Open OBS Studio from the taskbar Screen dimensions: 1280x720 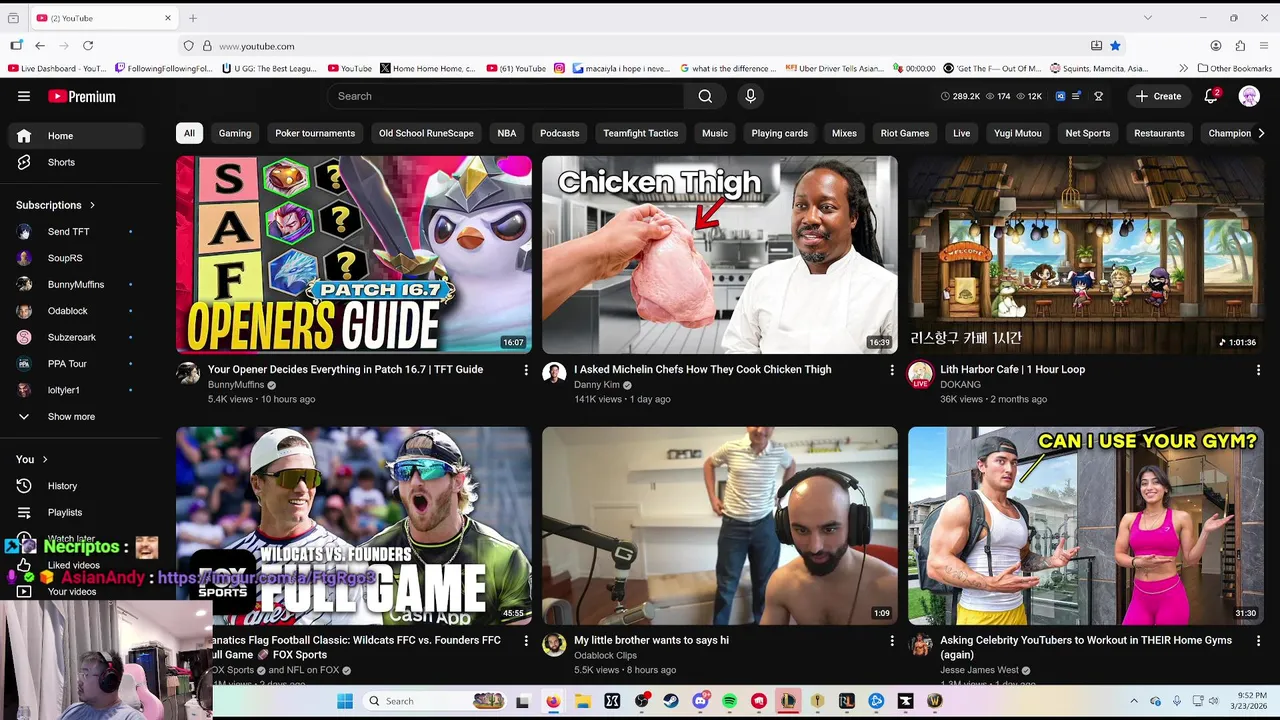tap(642, 701)
